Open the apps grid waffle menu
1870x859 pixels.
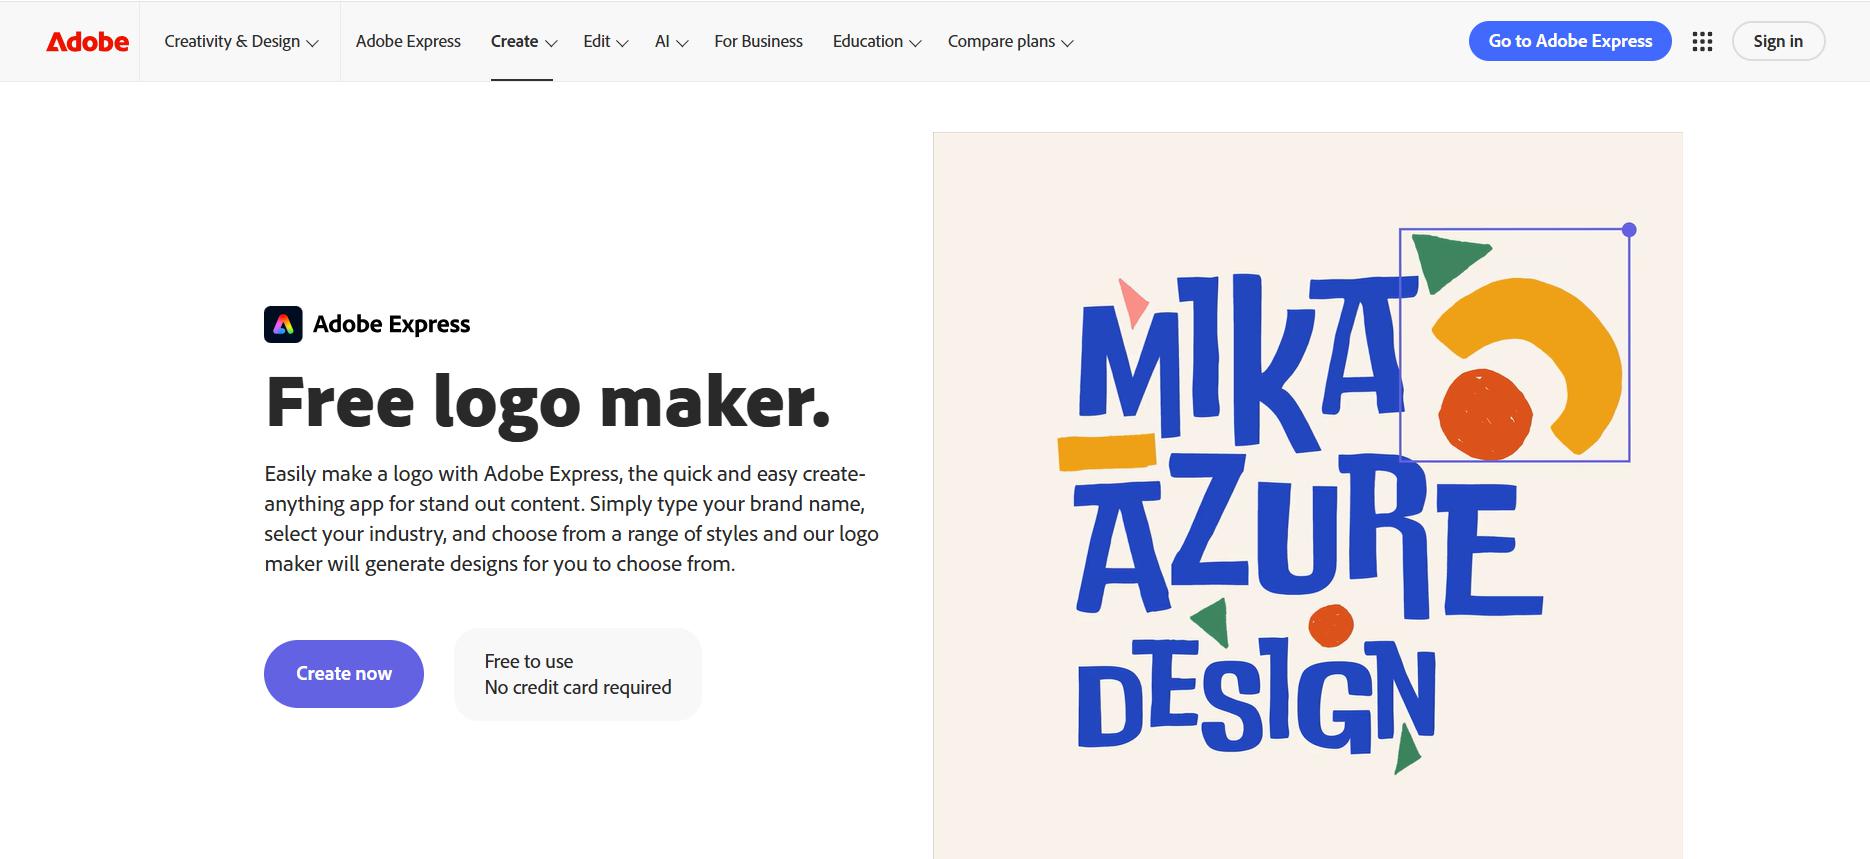point(1702,41)
